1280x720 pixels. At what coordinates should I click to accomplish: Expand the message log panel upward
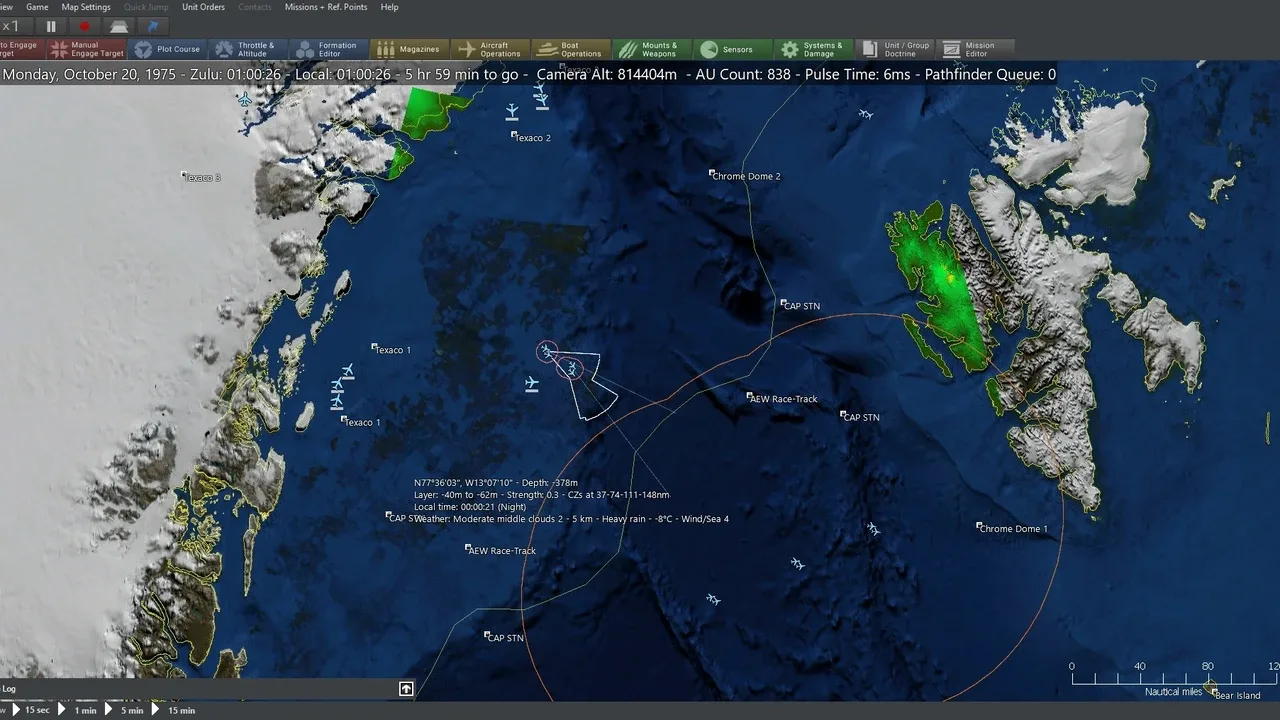click(406, 689)
